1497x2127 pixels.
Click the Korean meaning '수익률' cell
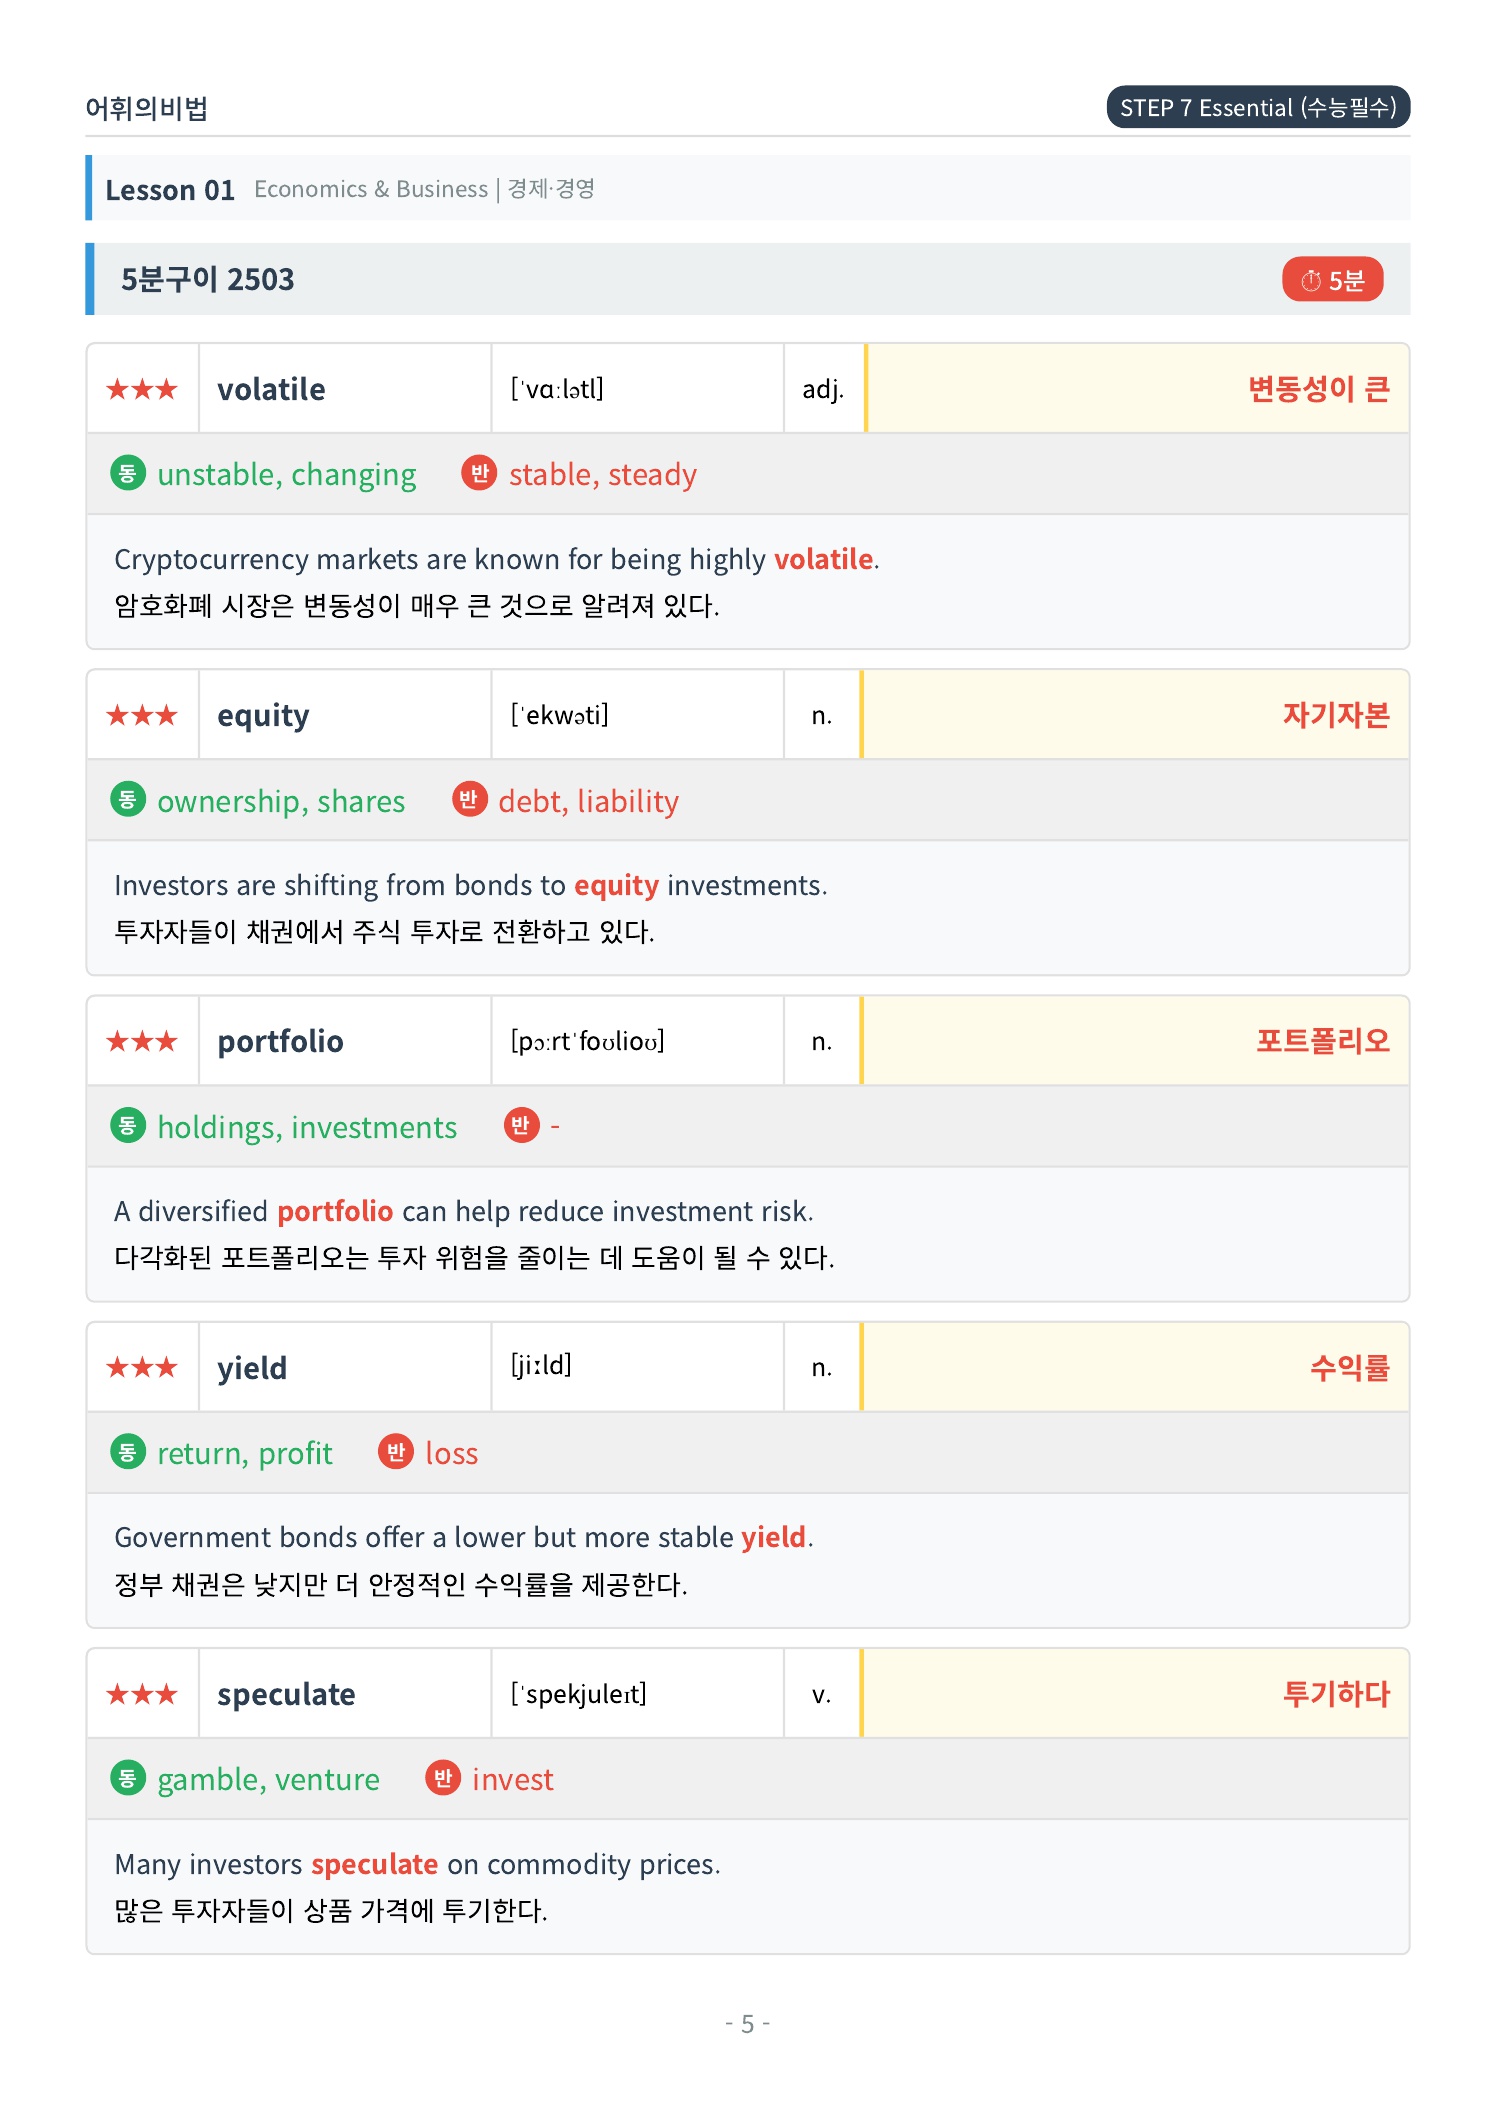coord(1135,1367)
